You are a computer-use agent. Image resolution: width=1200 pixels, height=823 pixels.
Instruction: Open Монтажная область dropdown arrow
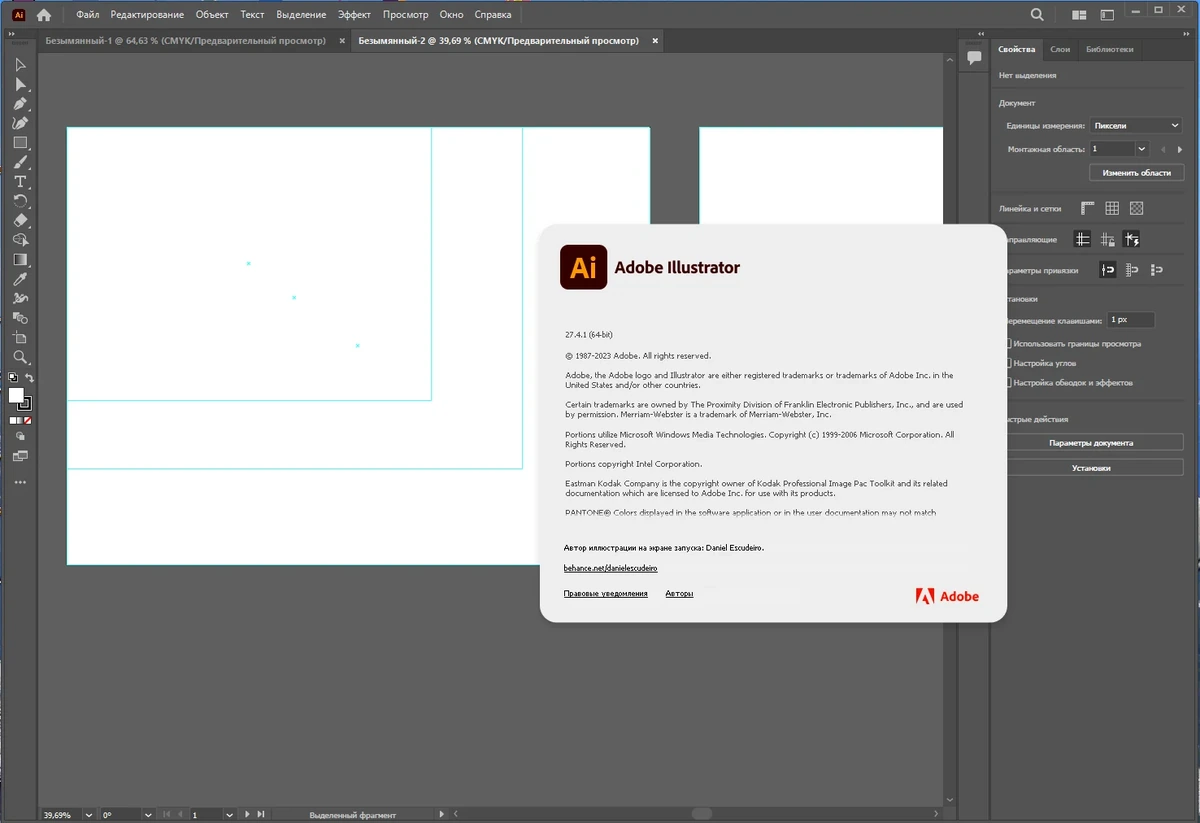[1142, 148]
